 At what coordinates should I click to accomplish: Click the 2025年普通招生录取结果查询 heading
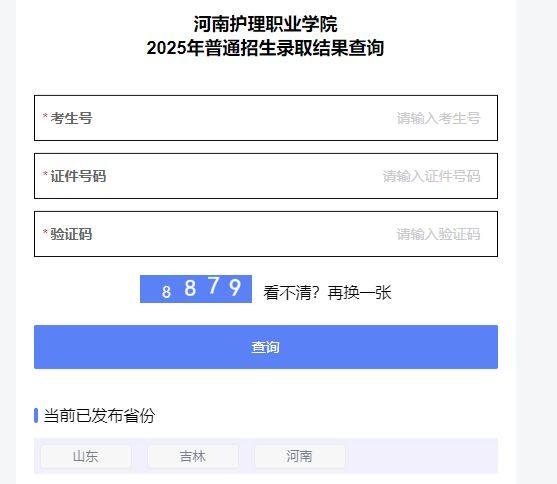coord(265,48)
